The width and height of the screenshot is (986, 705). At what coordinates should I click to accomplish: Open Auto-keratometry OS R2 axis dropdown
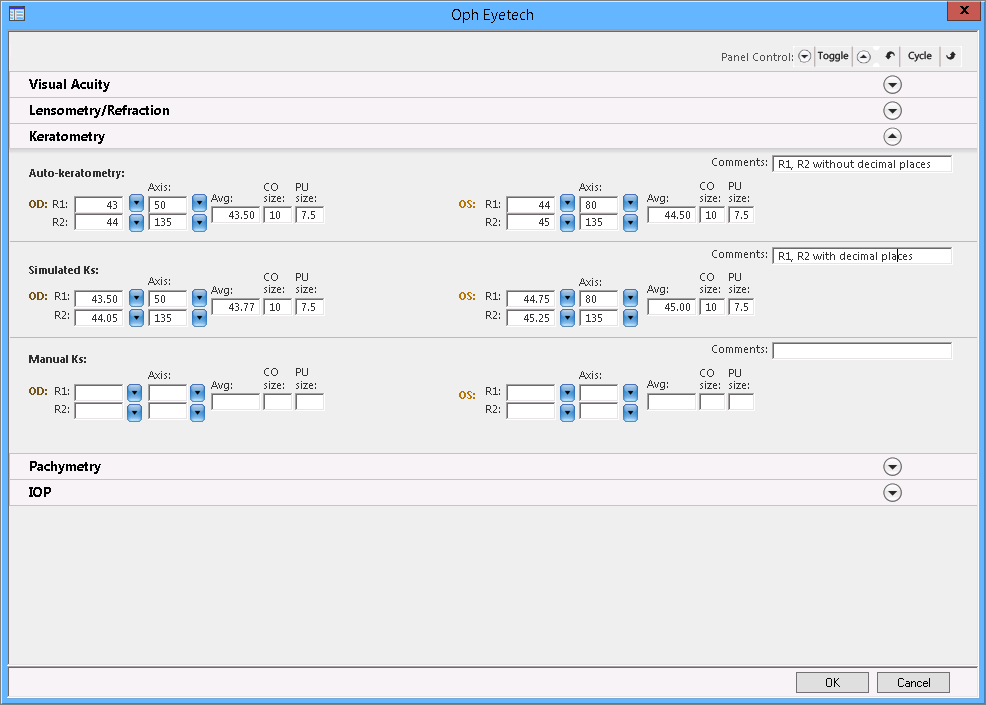(x=630, y=223)
